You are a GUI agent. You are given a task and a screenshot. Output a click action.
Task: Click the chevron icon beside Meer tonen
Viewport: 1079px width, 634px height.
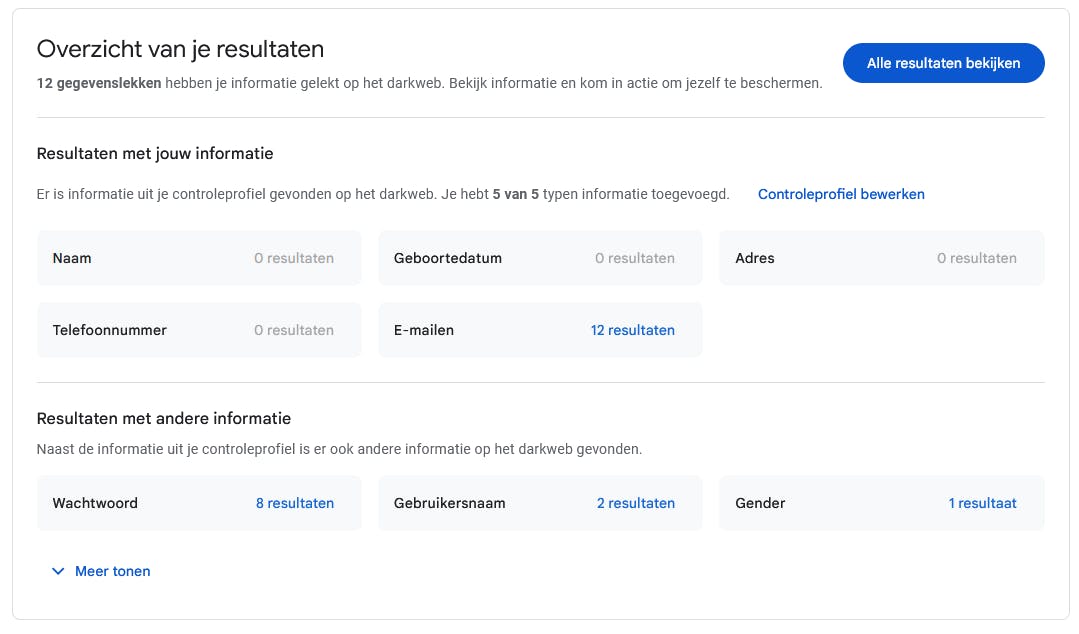pos(57,571)
